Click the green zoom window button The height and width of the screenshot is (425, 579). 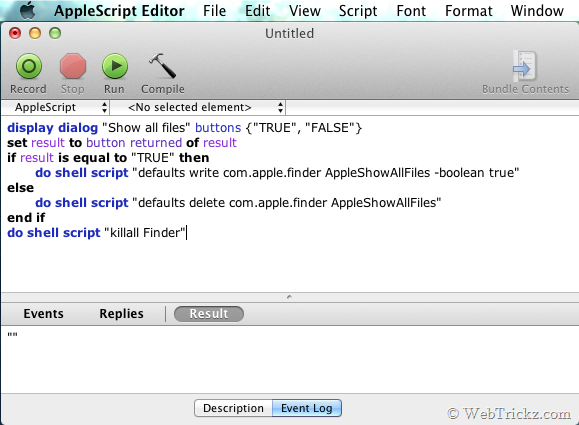click(55, 33)
